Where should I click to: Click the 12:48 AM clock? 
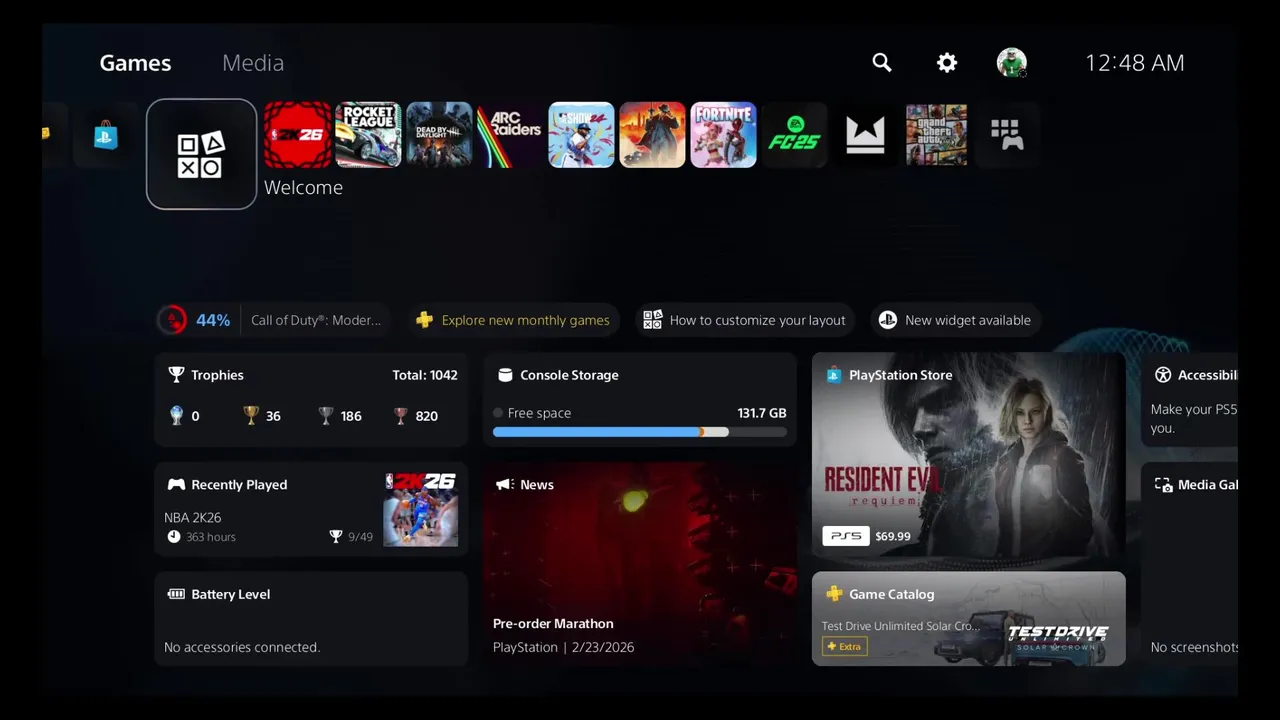point(1134,62)
